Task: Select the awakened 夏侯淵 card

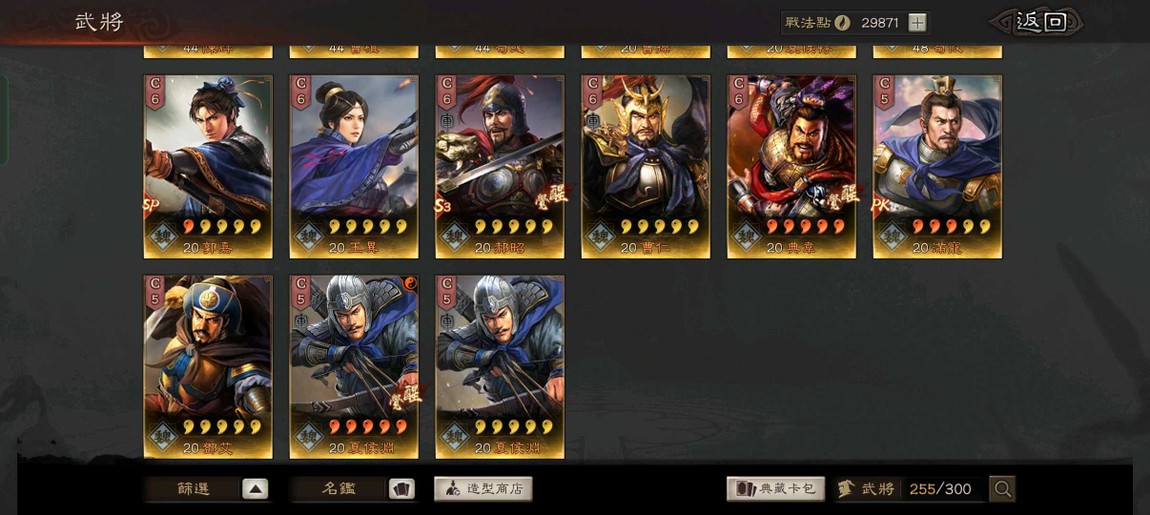Action: (x=354, y=367)
